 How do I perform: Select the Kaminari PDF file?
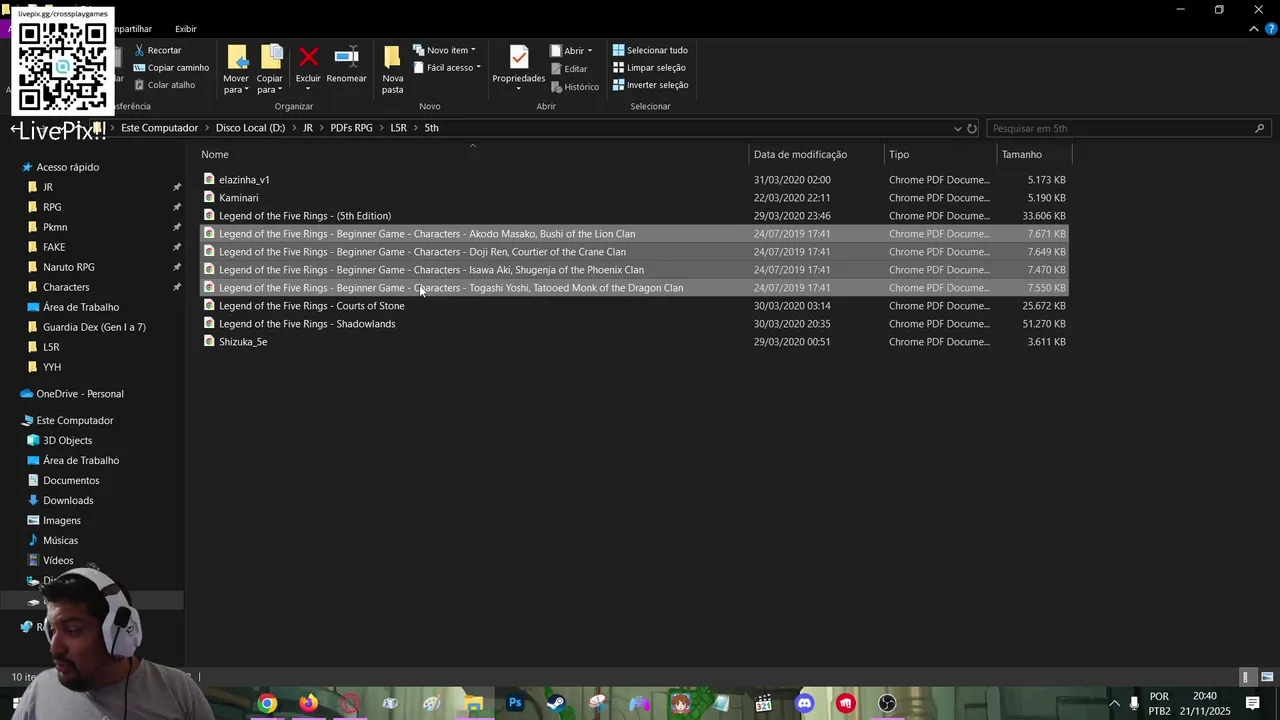(238, 198)
